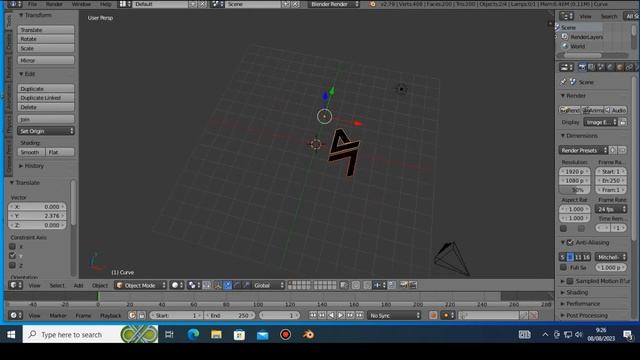The image size is (640, 360).
Task: Open the 24 fps frame rate dropdown
Action: (611, 209)
